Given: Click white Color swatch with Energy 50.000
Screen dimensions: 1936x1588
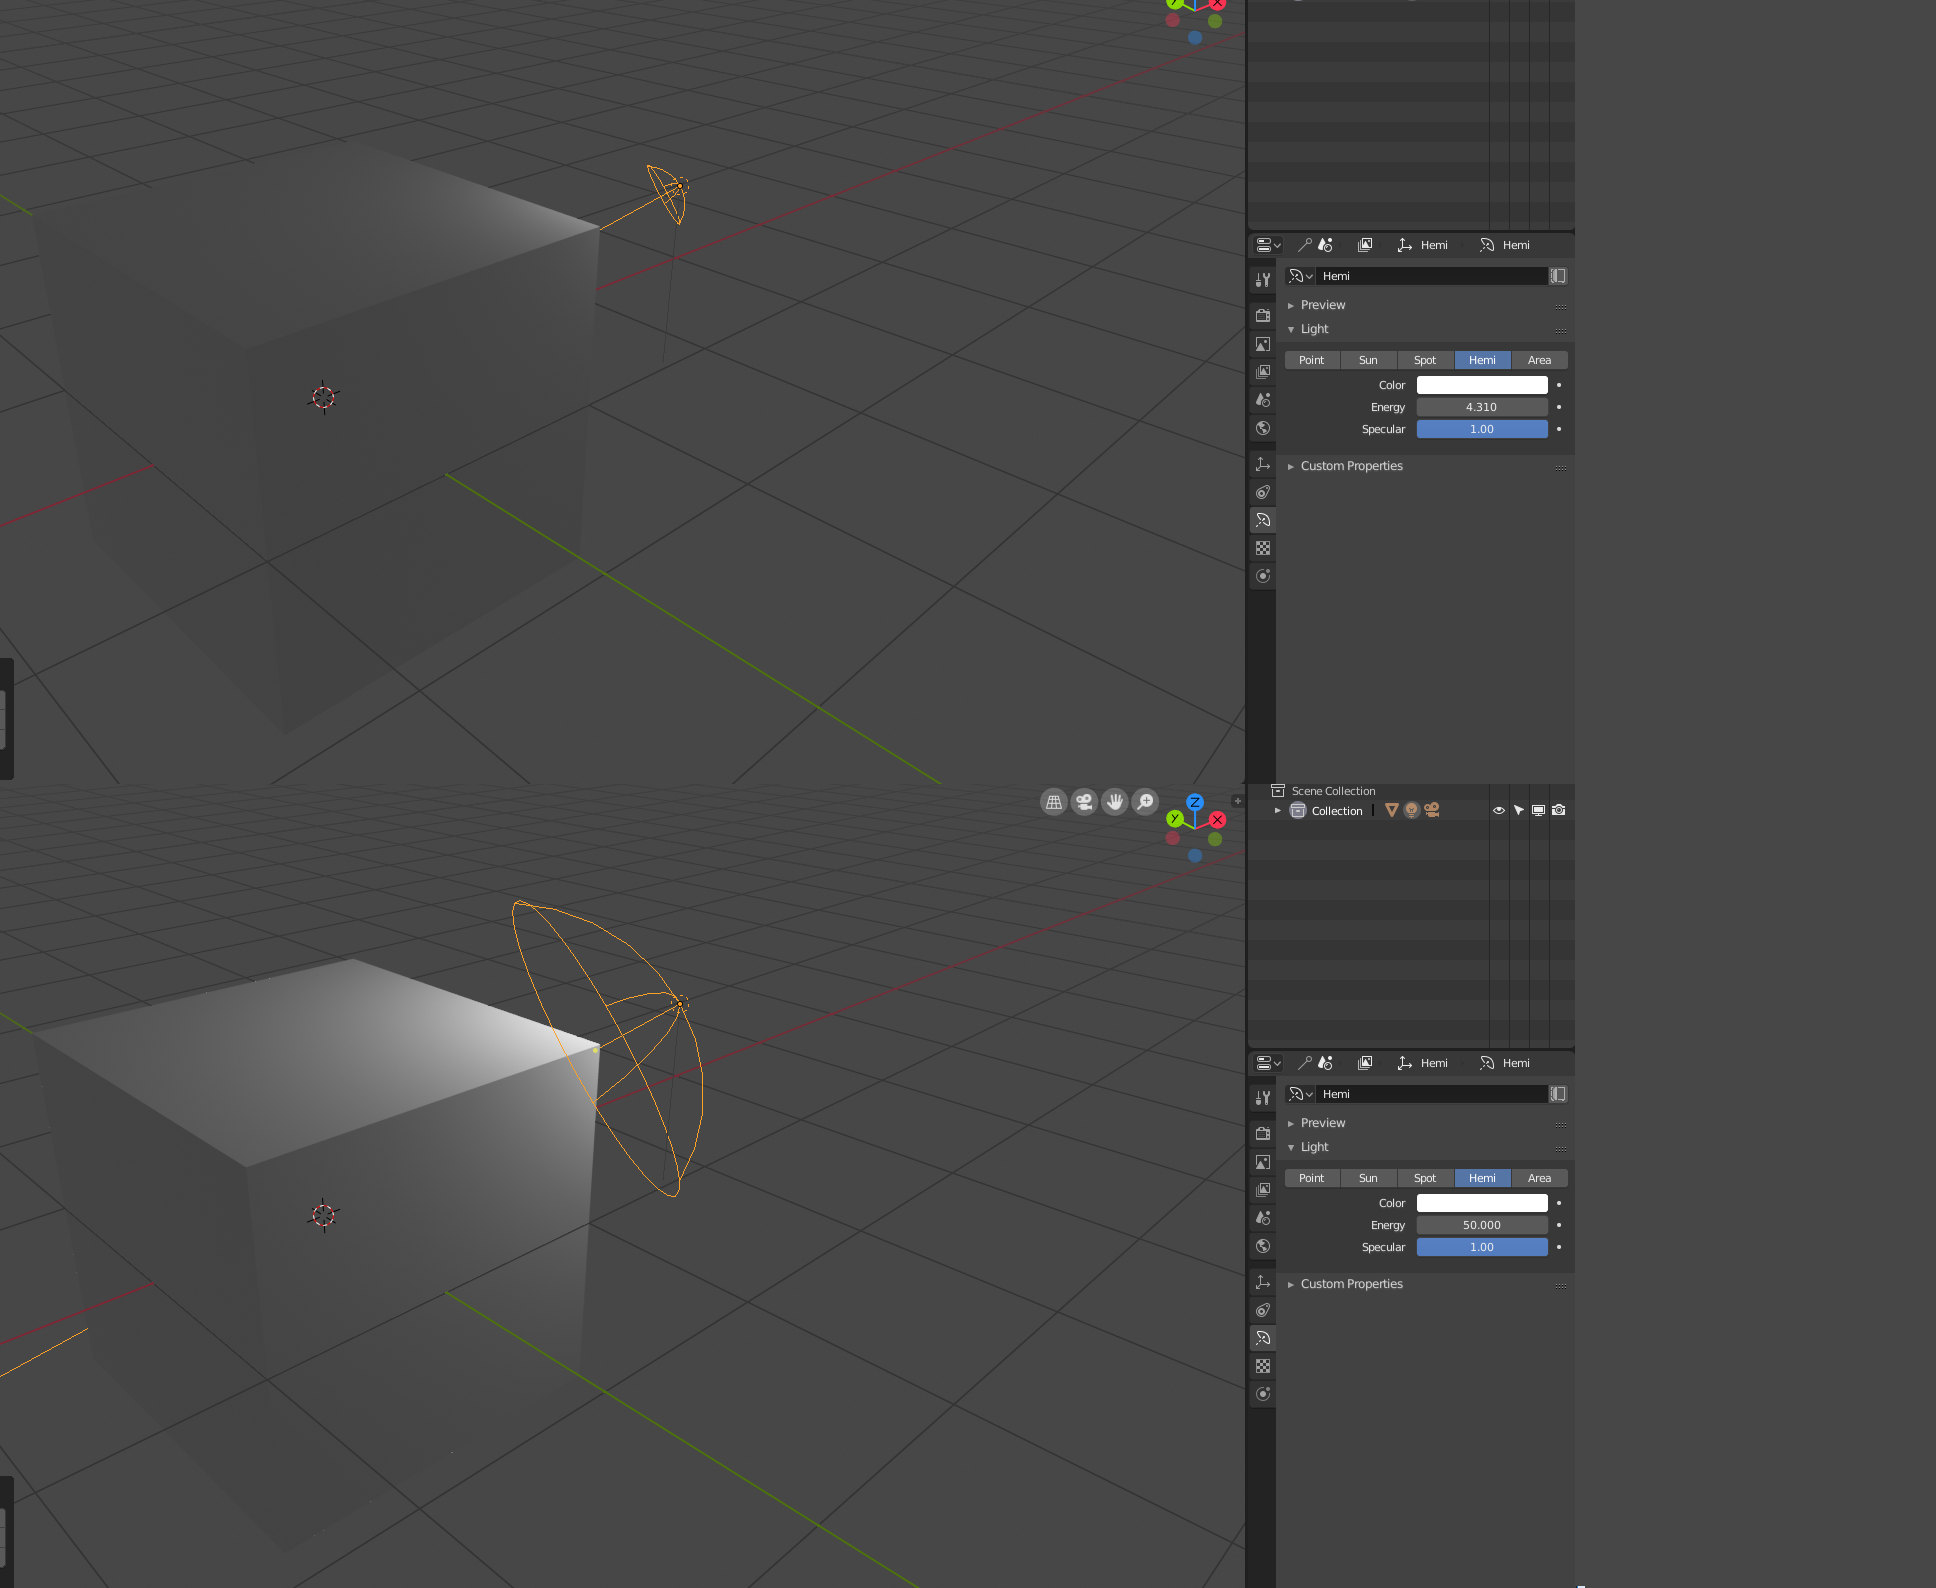Looking at the screenshot, I should (1482, 1203).
